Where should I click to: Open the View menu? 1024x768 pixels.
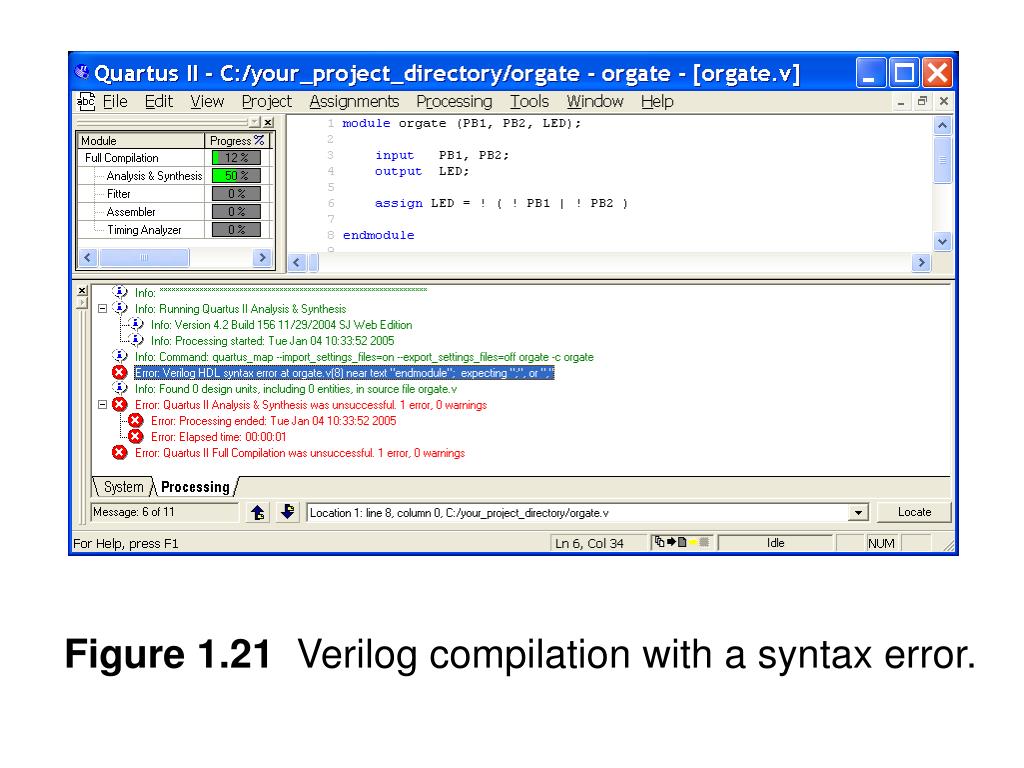[x=207, y=102]
